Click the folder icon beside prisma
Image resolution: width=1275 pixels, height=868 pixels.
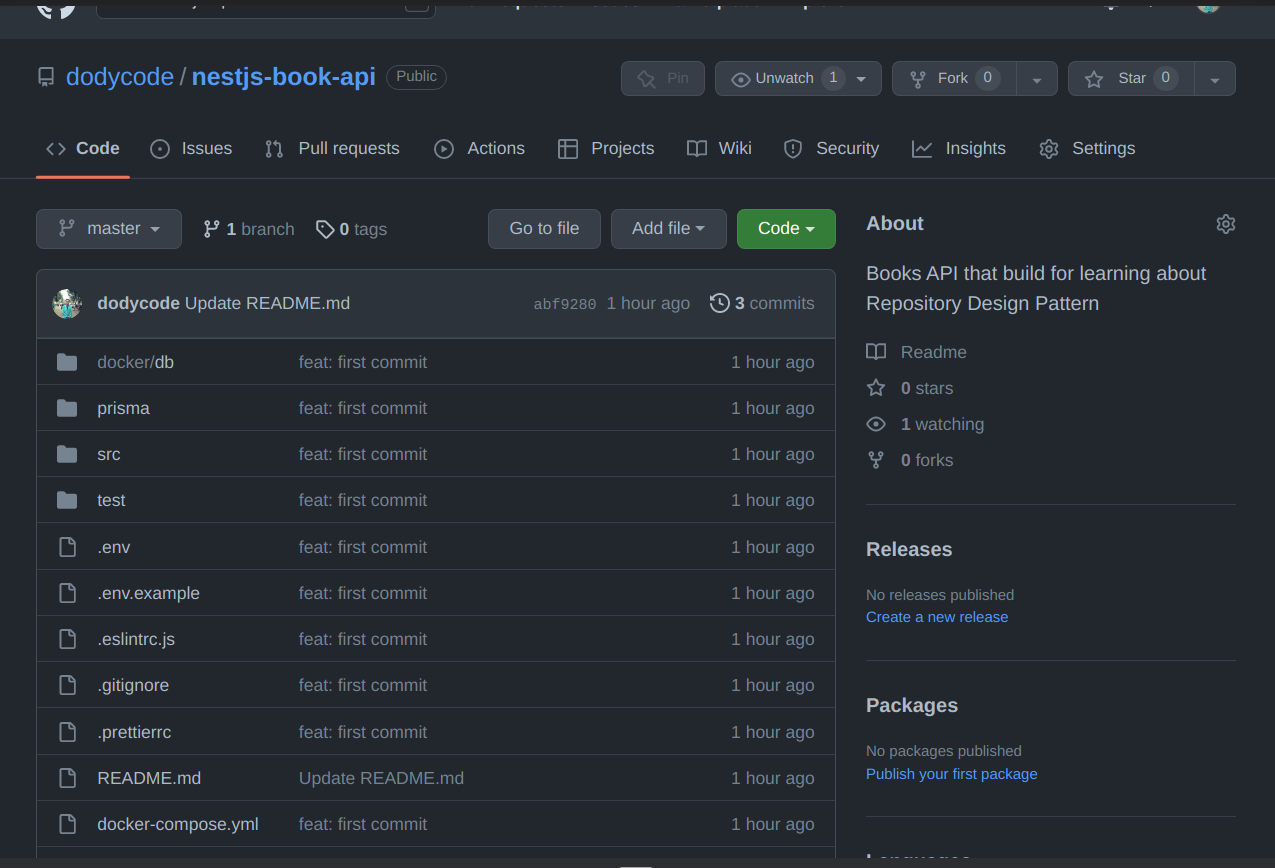(66, 407)
